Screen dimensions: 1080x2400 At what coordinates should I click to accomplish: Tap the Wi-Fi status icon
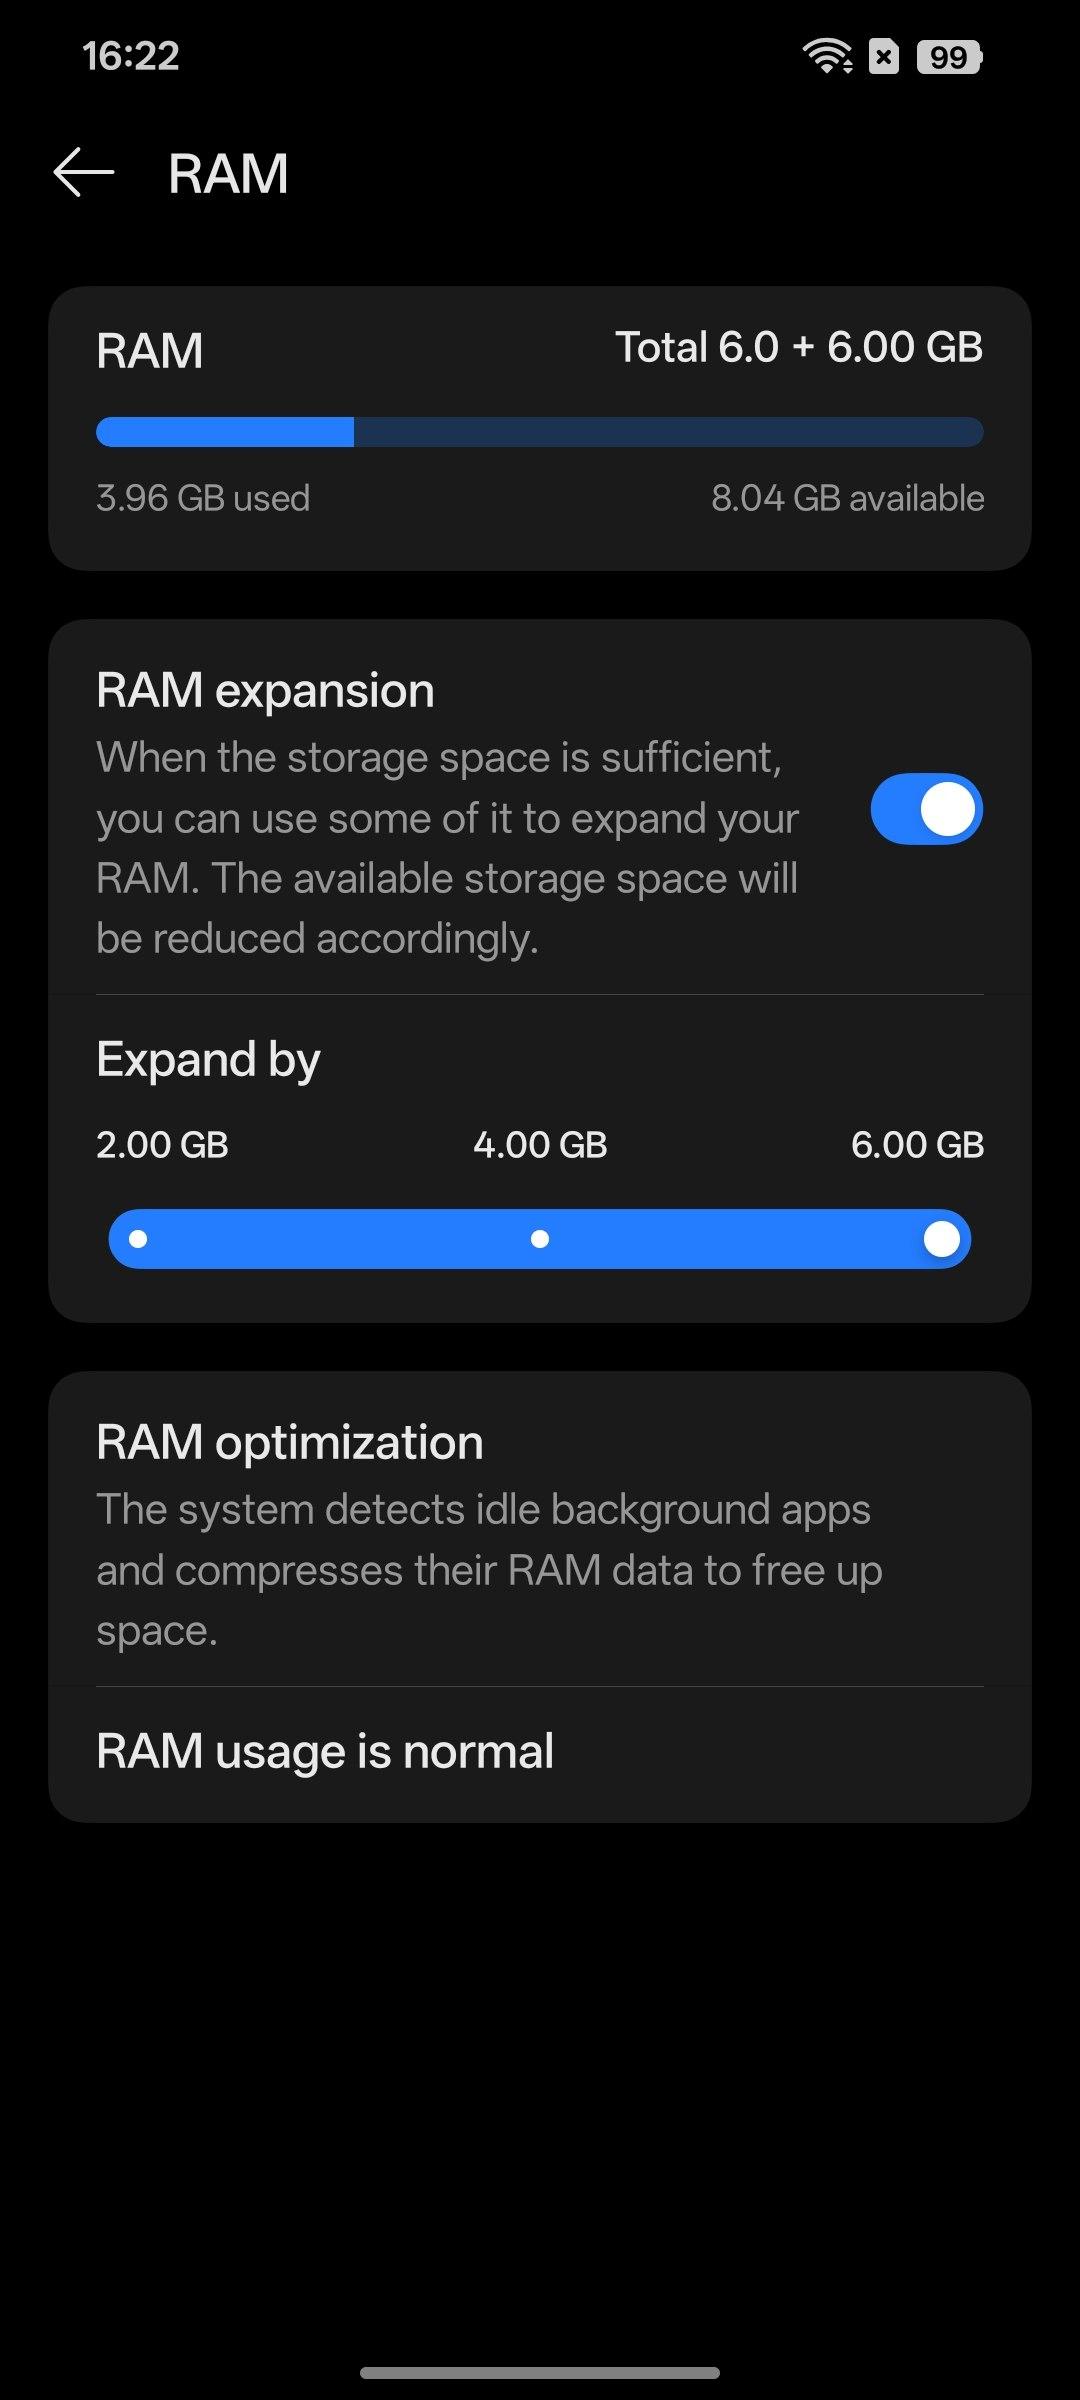click(x=827, y=57)
